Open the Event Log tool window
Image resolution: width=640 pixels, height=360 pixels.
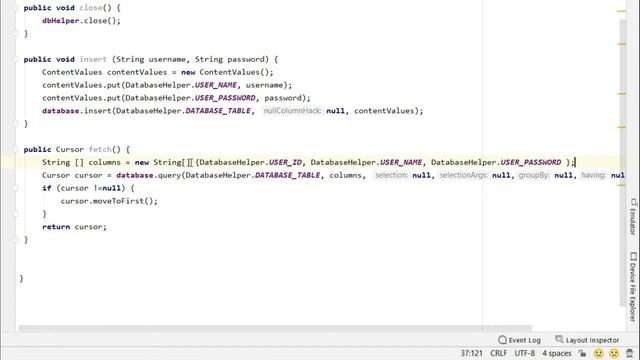point(520,340)
